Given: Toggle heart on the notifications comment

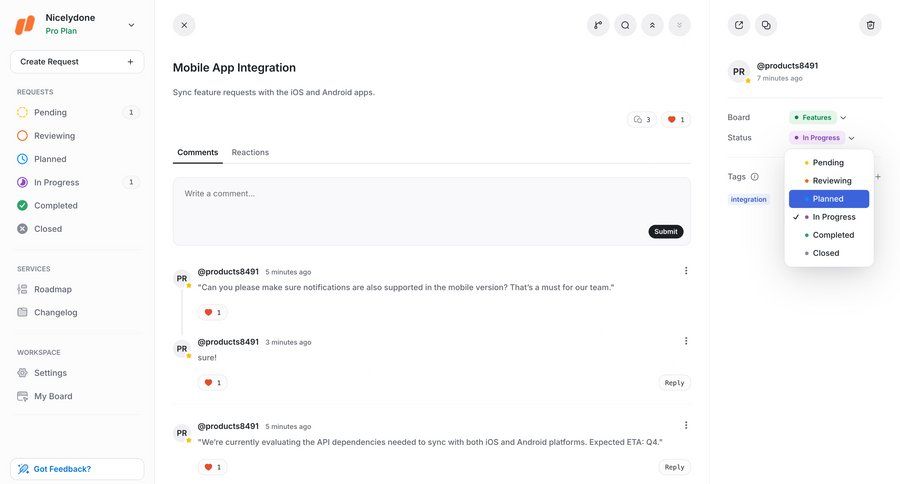Looking at the screenshot, I should pos(212,312).
